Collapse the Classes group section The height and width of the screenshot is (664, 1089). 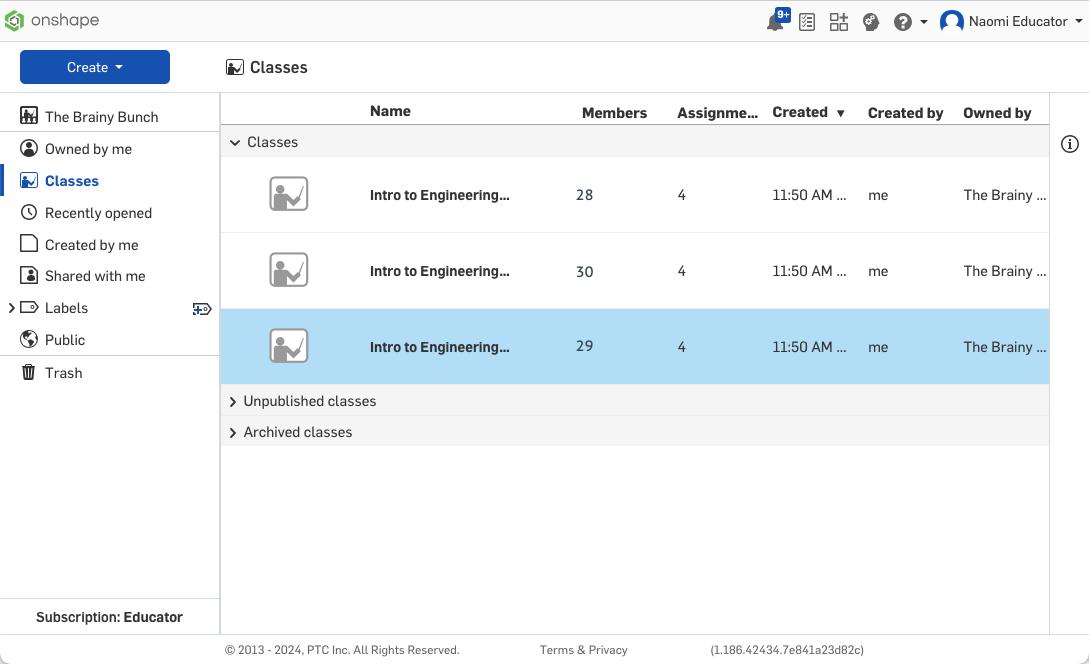[235, 143]
